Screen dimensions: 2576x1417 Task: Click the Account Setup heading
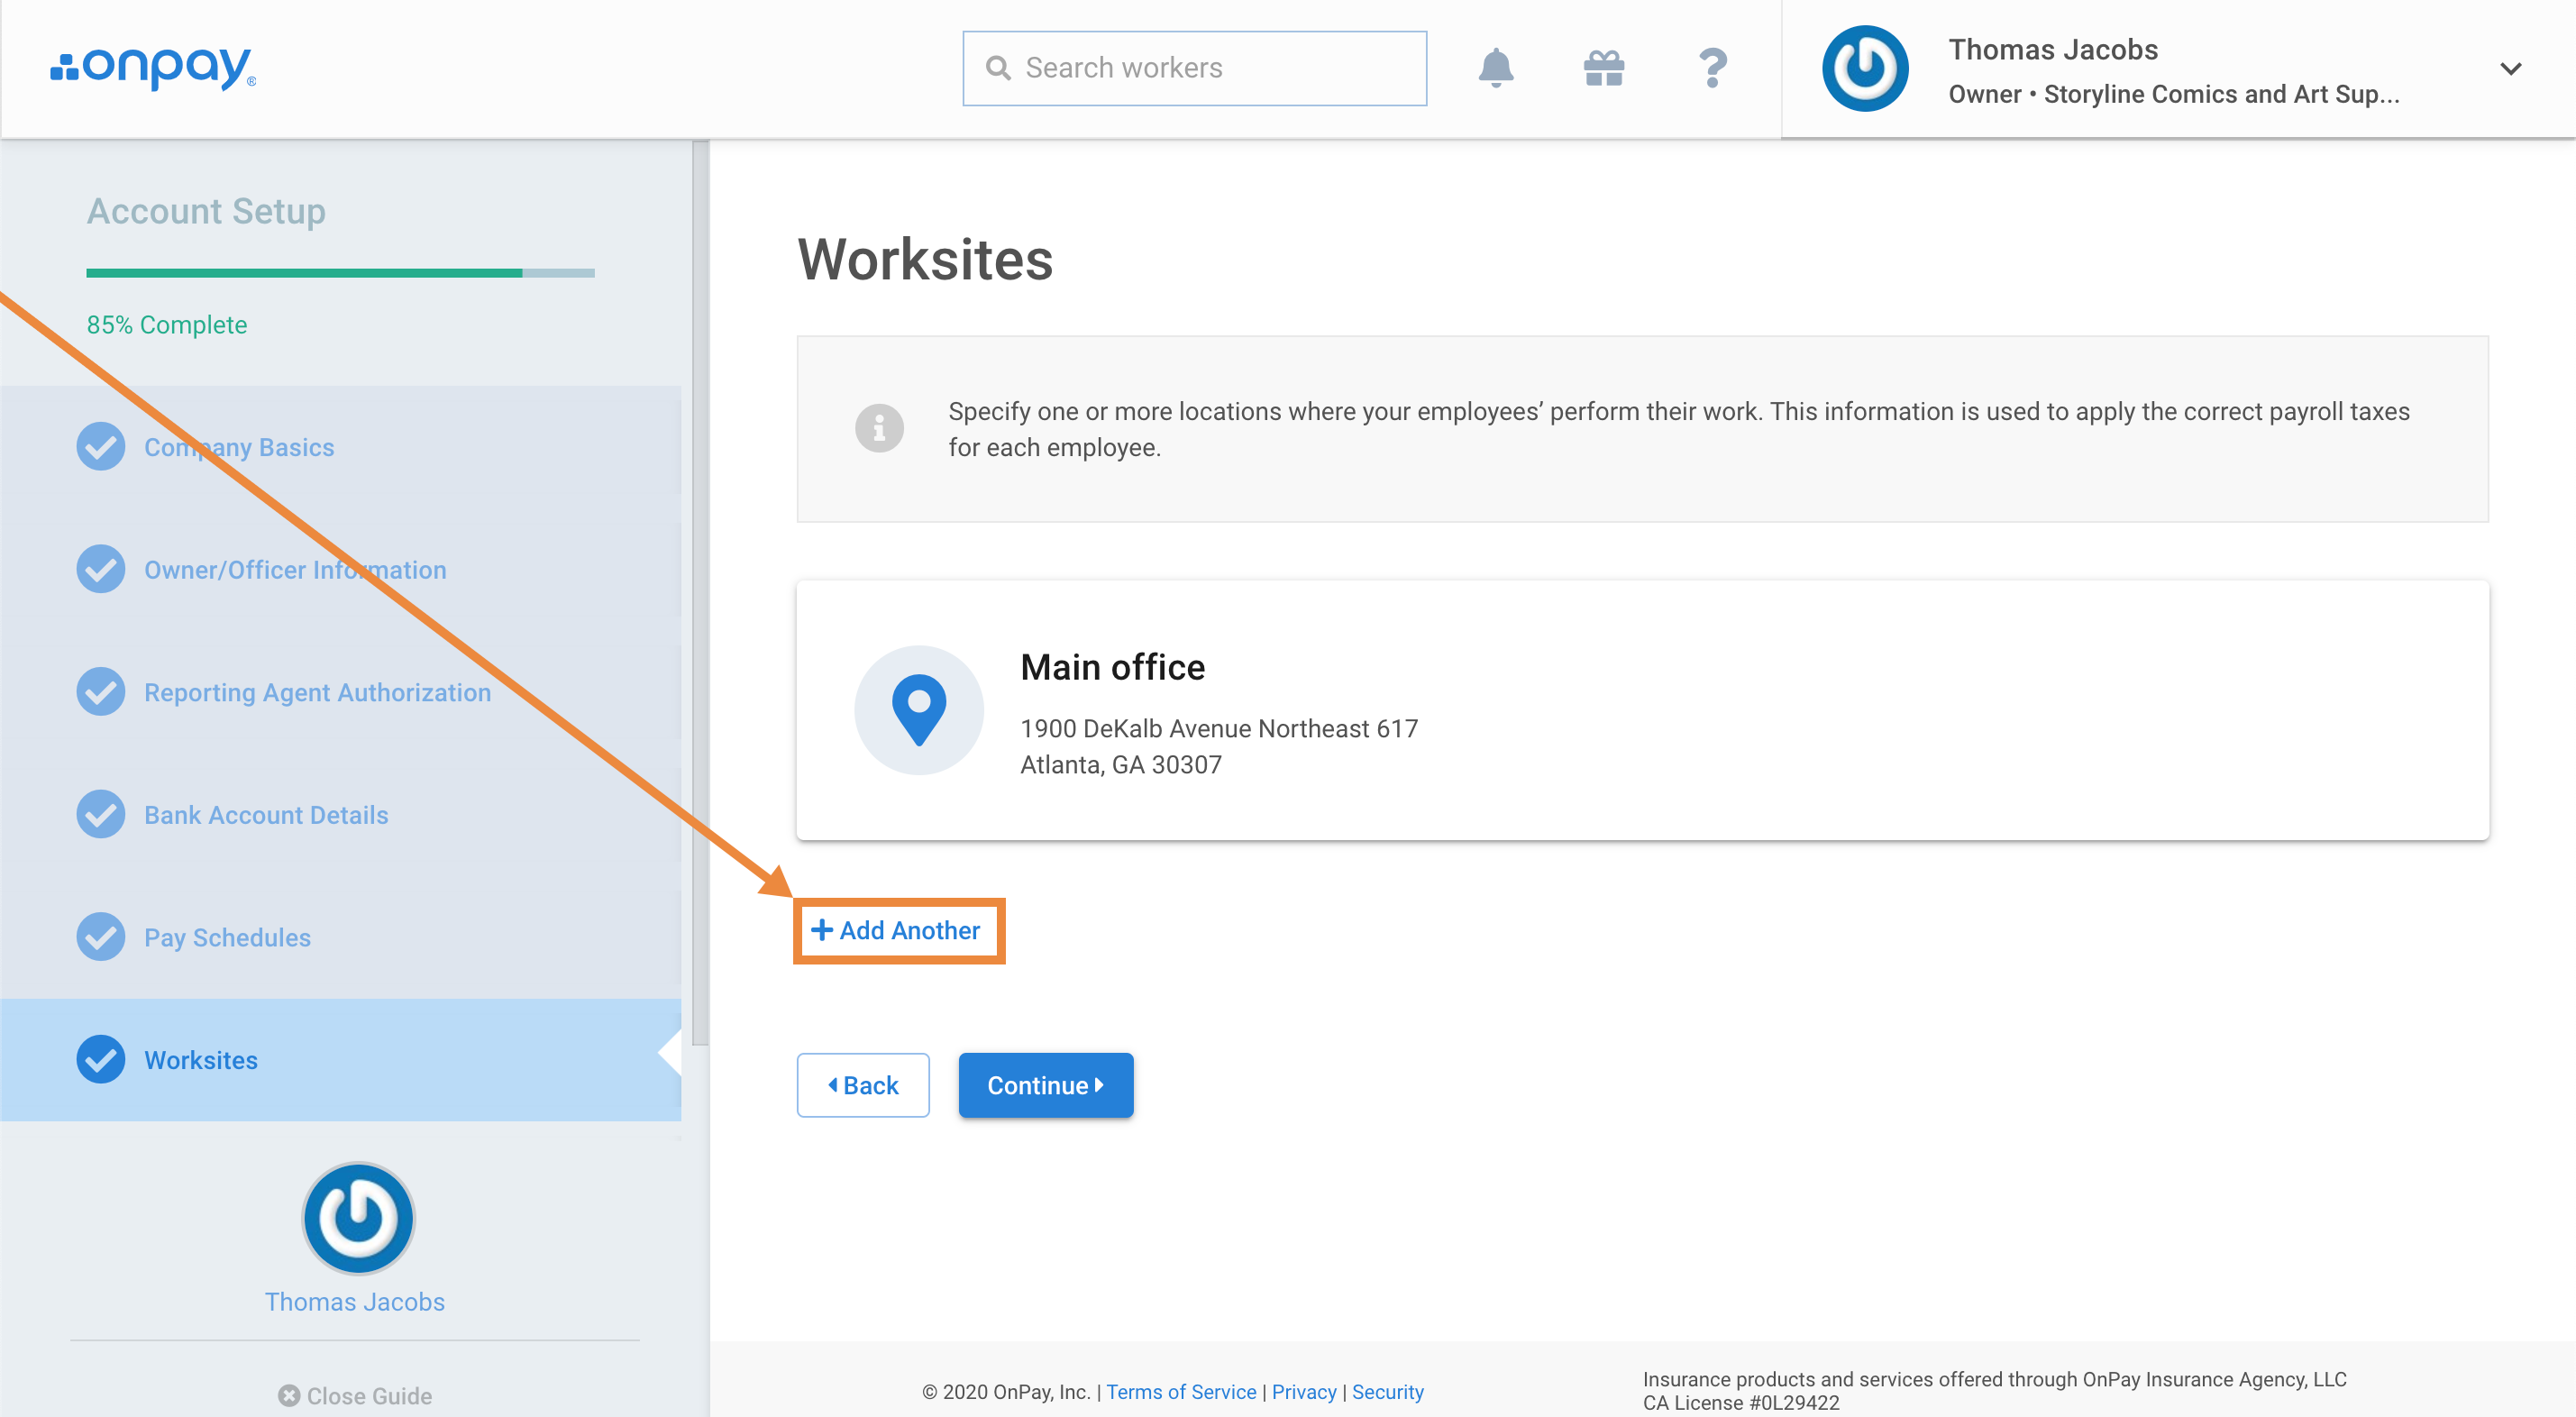(206, 211)
